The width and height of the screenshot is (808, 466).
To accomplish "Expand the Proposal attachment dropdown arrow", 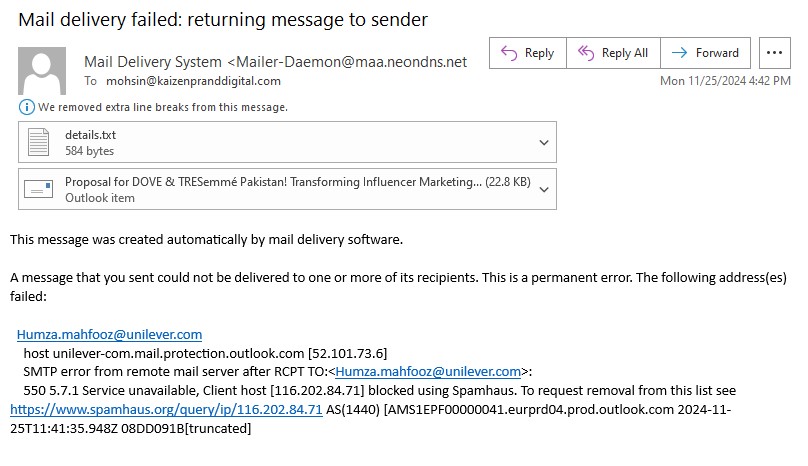I will (x=544, y=189).
